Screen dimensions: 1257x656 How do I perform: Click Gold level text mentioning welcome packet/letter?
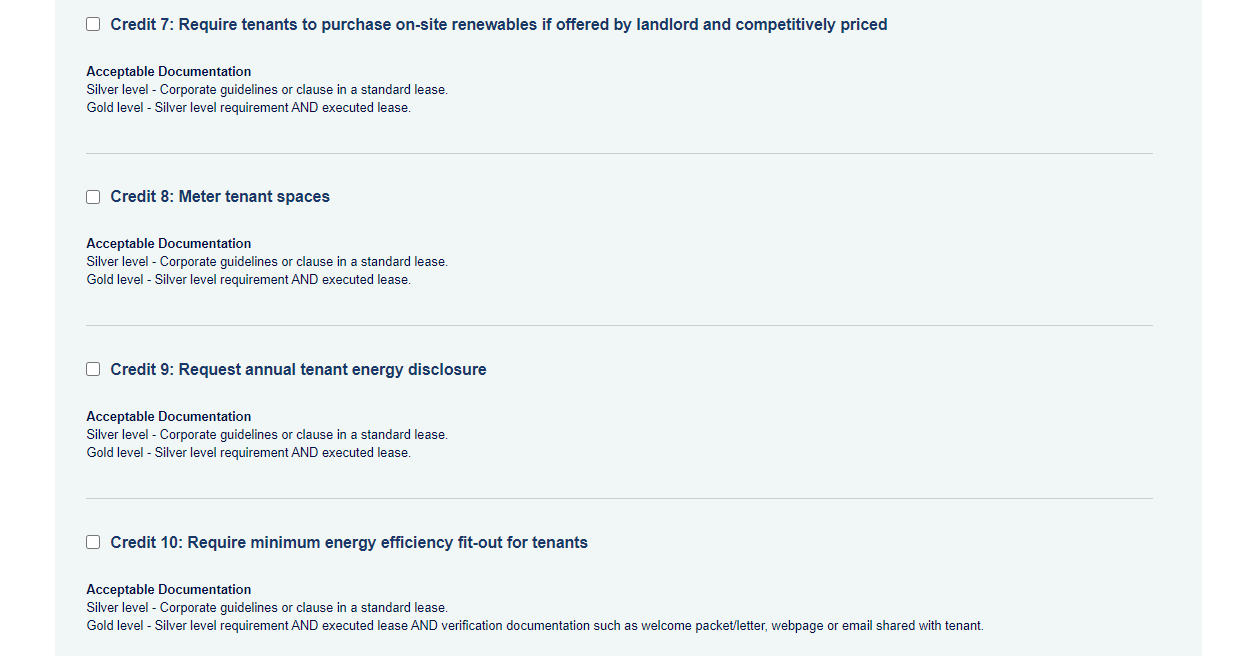click(535, 626)
